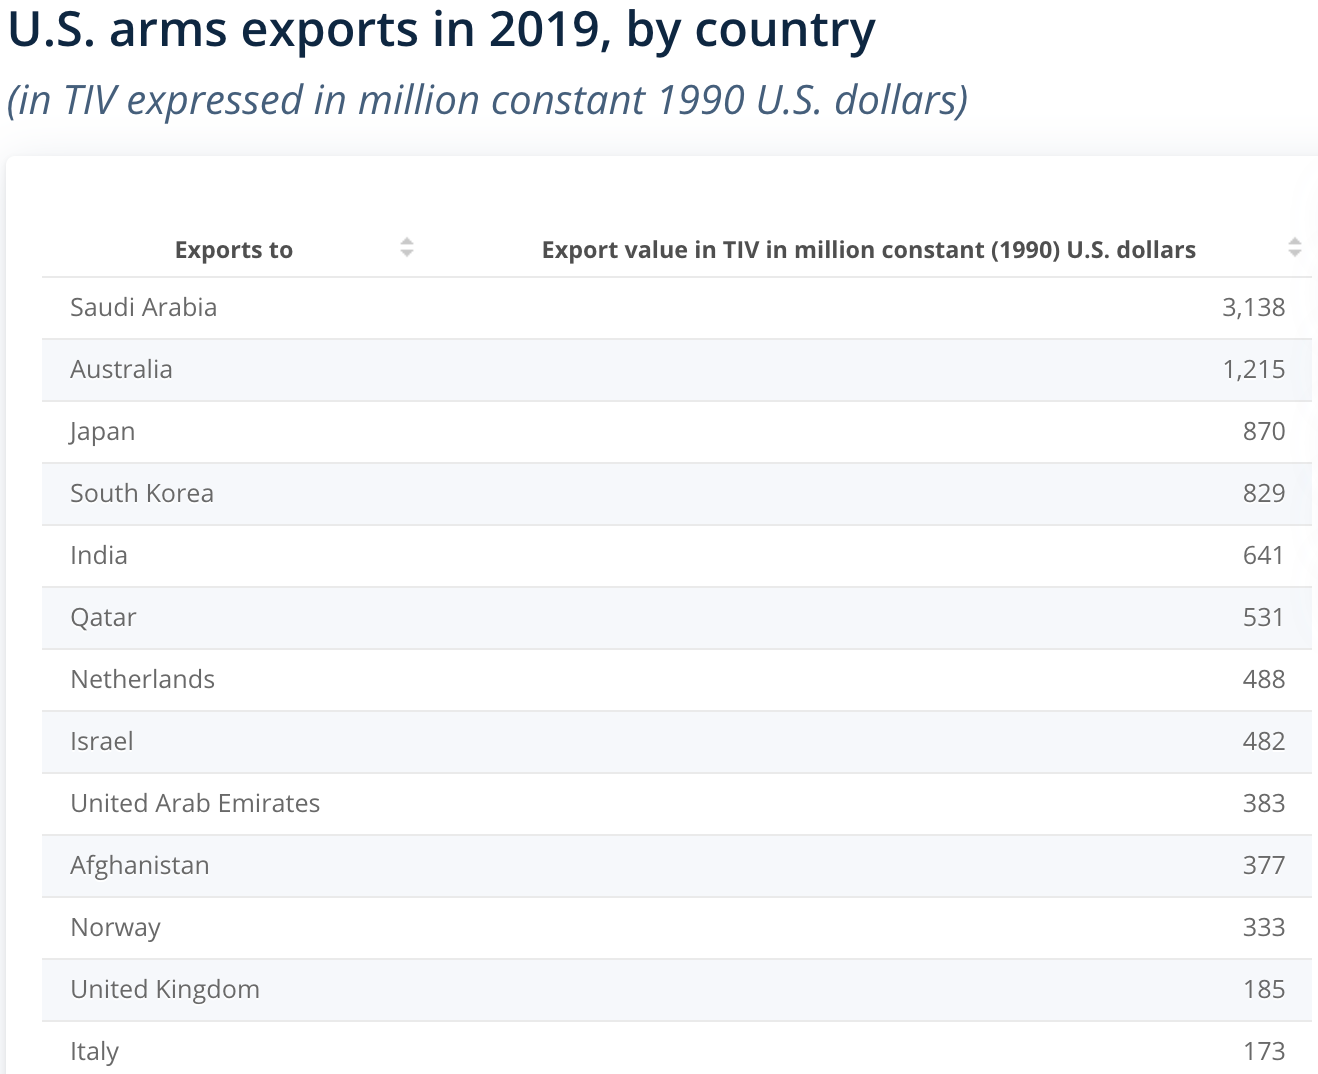Viewport: 1318px width, 1074px height.
Task: Select the Australia country cell
Action: click(x=121, y=369)
